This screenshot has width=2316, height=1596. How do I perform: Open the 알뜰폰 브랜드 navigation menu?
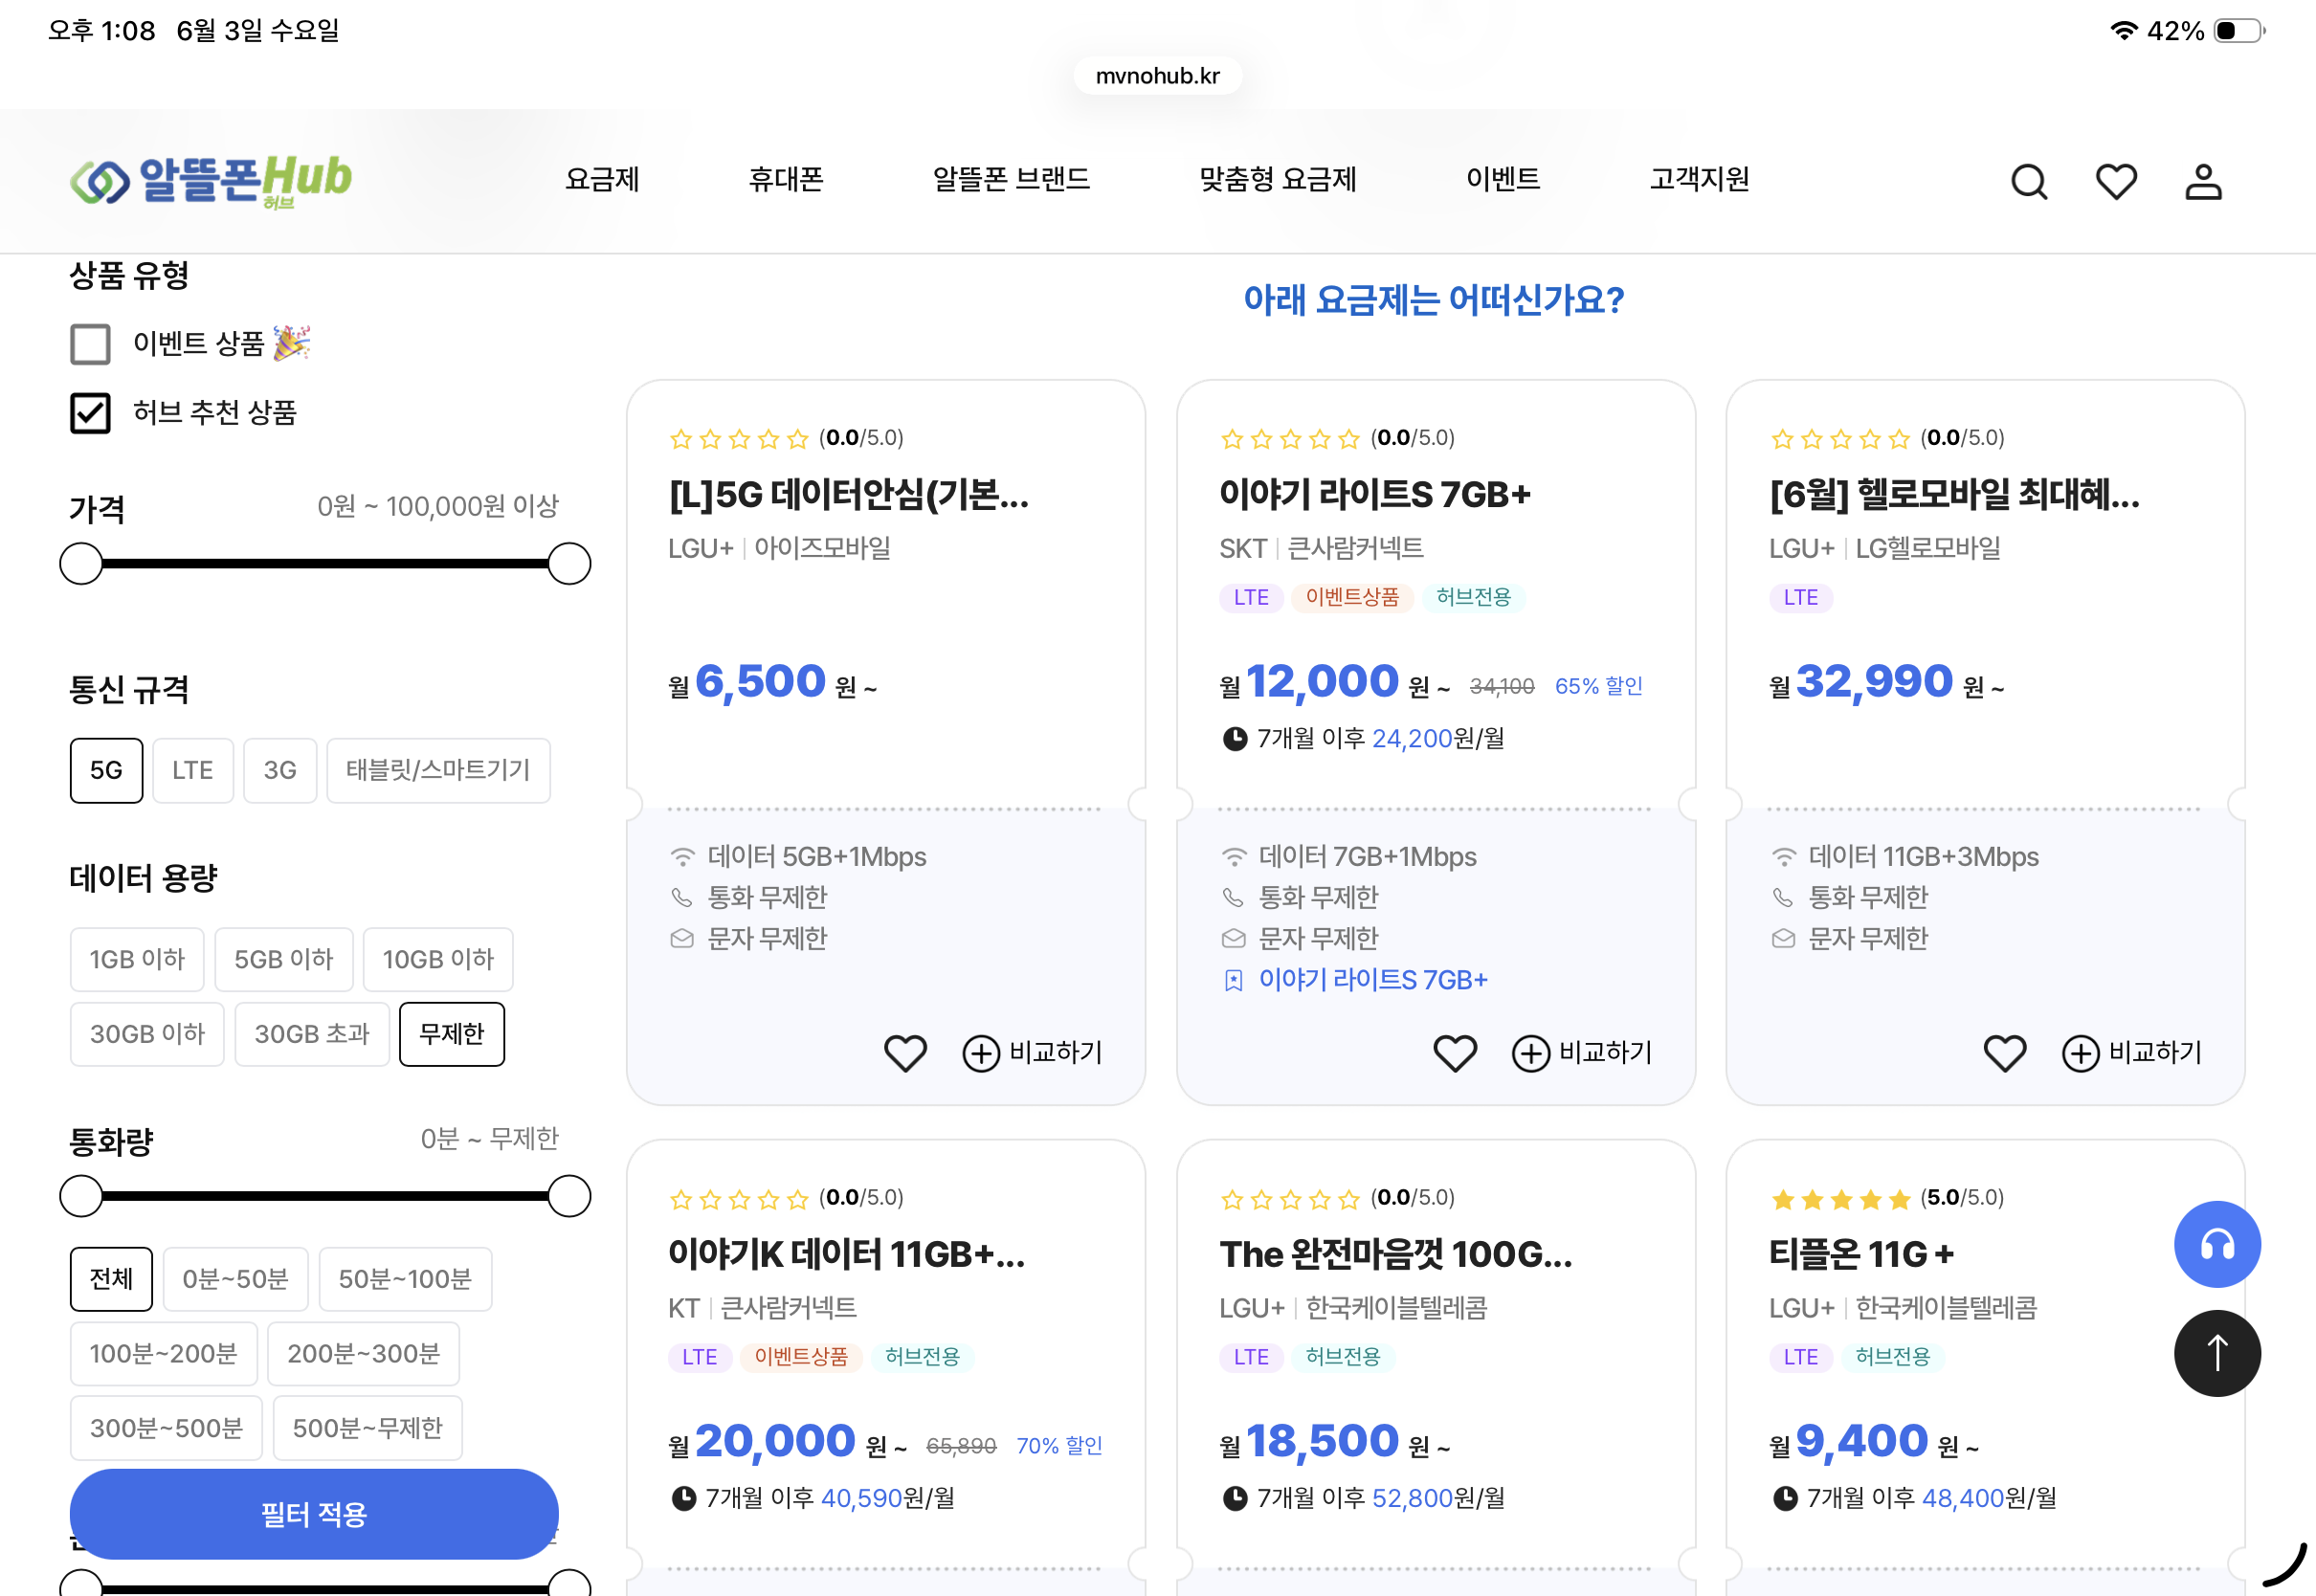coord(1011,179)
